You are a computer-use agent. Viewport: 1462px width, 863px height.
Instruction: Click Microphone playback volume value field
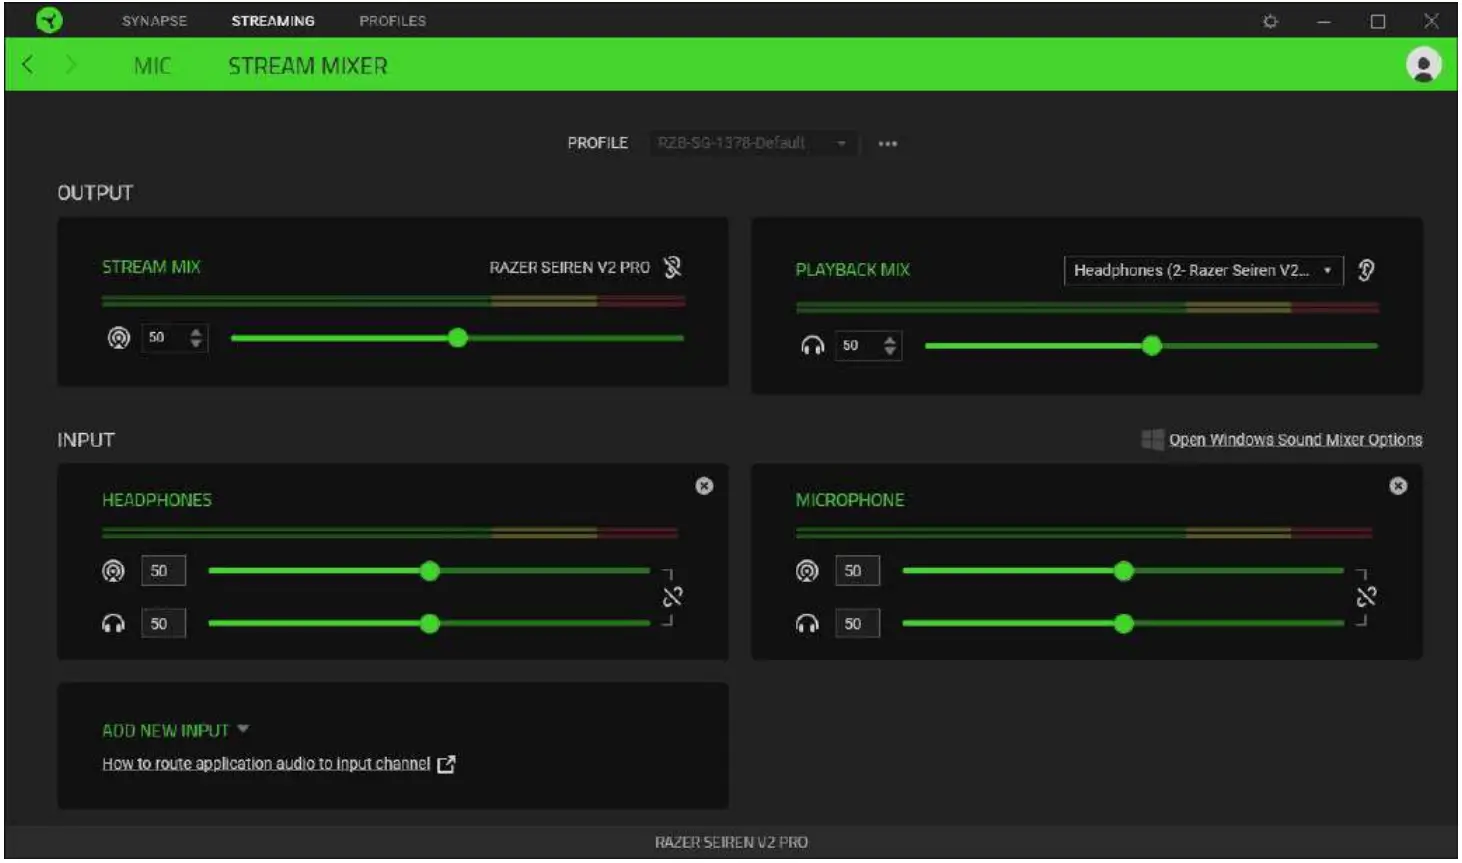point(857,624)
